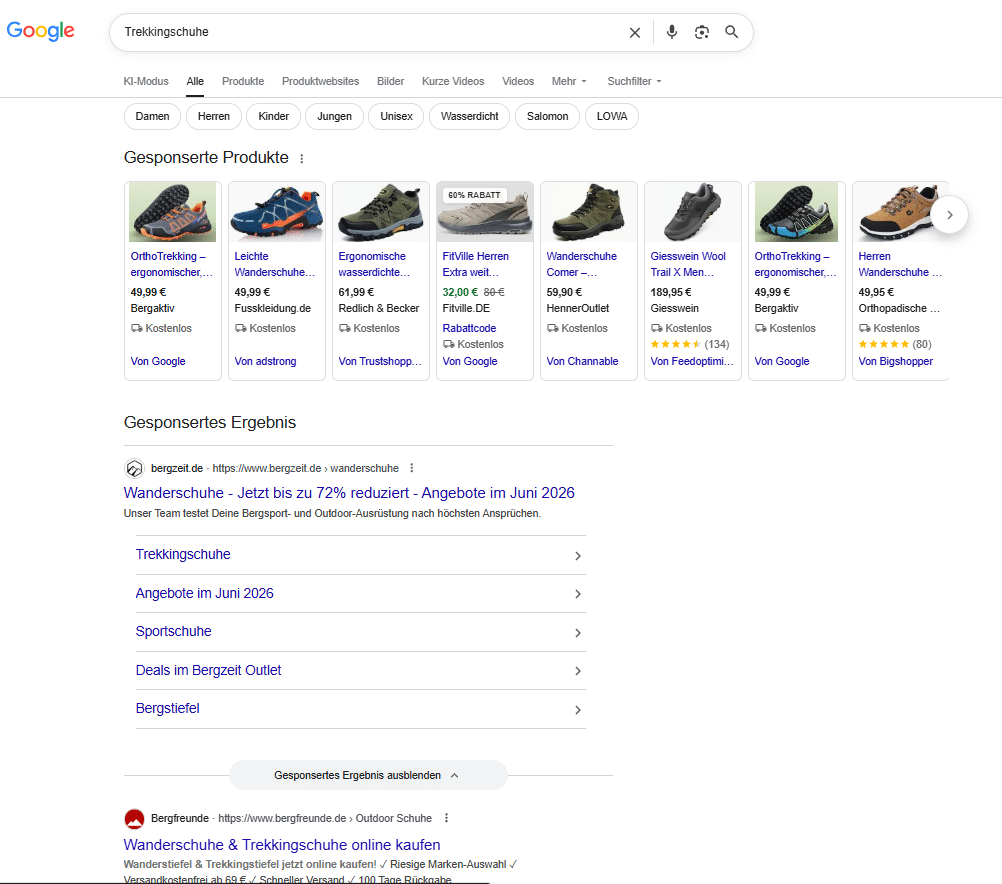Screen dimensions: 1002x884
Task: Click the Von Feedoptimi link
Action: (x=692, y=361)
